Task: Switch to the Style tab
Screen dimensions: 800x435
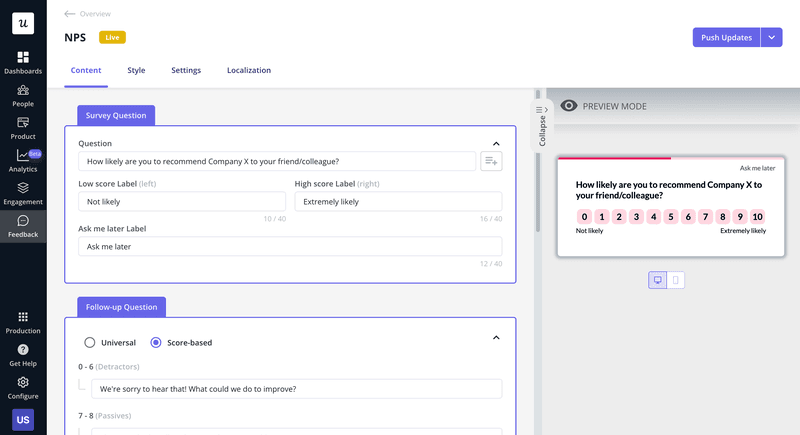Action: coord(136,70)
